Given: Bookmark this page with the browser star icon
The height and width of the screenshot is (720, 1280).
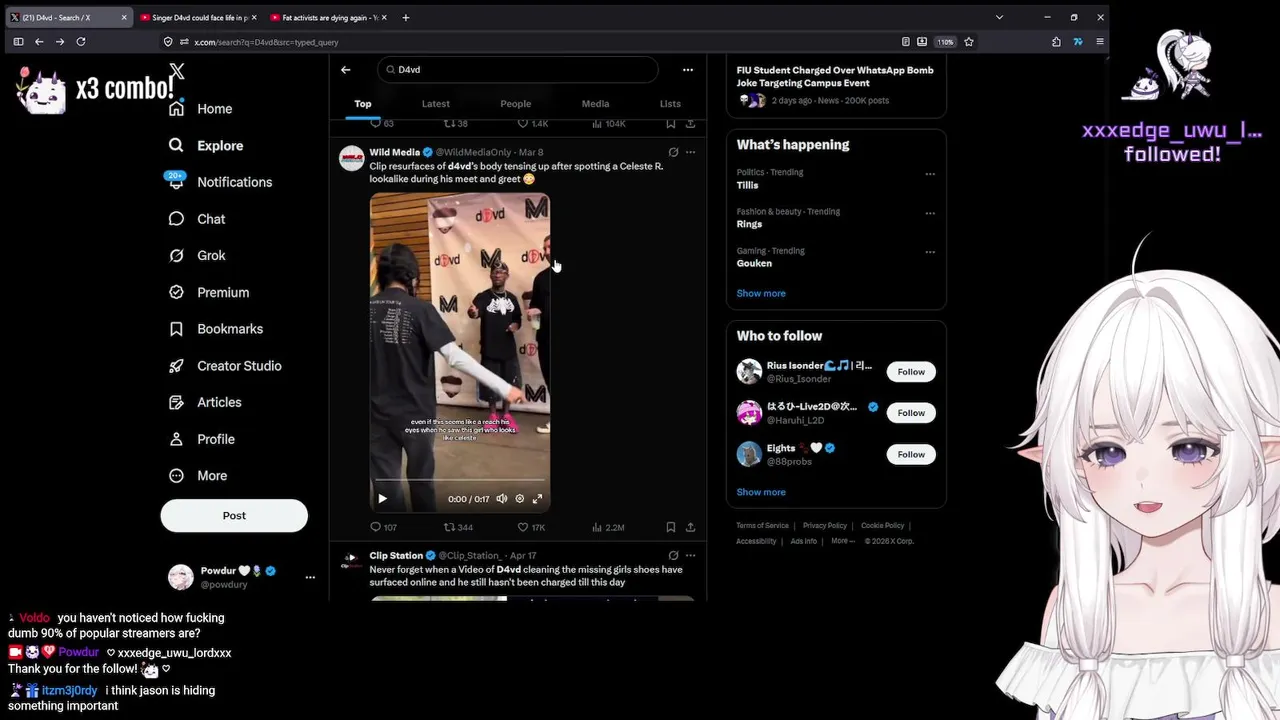Looking at the screenshot, I should [969, 42].
